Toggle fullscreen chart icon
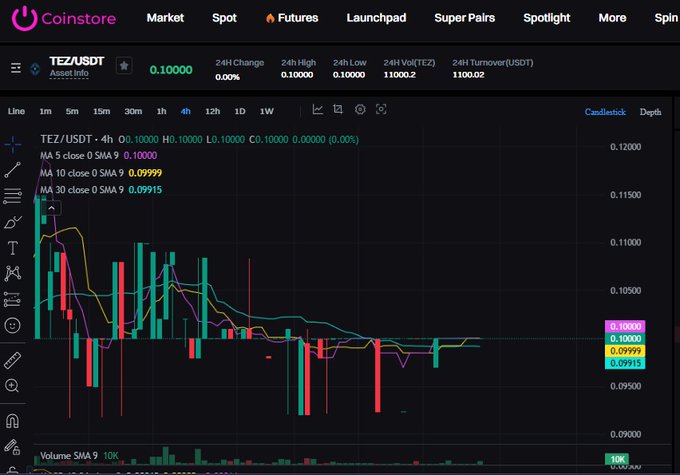Screen dimensions: 680x475 (381, 109)
